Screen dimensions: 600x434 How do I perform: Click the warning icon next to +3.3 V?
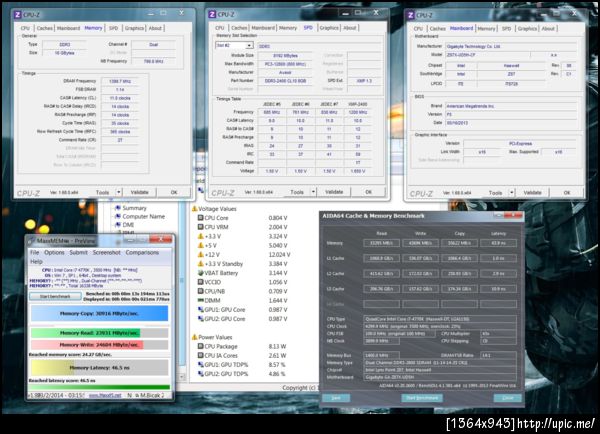tap(200, 236)
